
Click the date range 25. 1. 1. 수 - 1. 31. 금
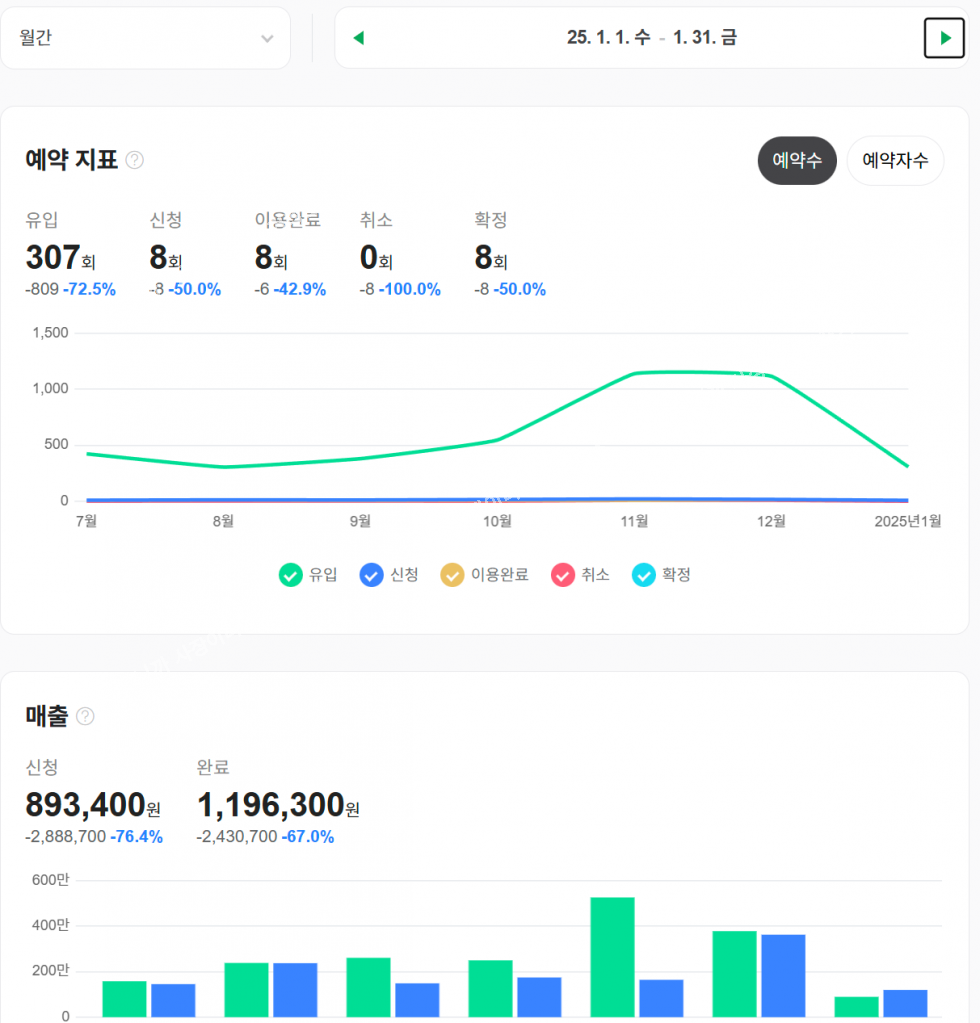pyautogui.click(x=651, y=38)
